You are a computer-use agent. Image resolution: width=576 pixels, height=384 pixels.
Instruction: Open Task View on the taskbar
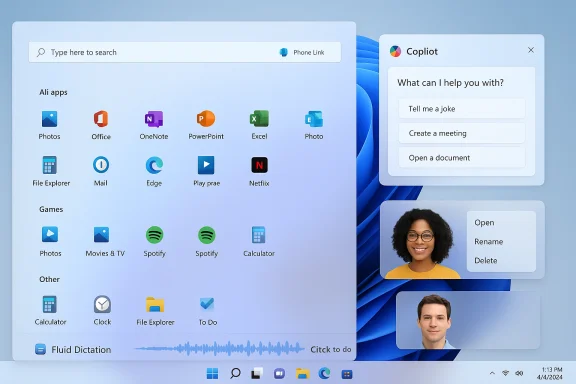(257, 374)
